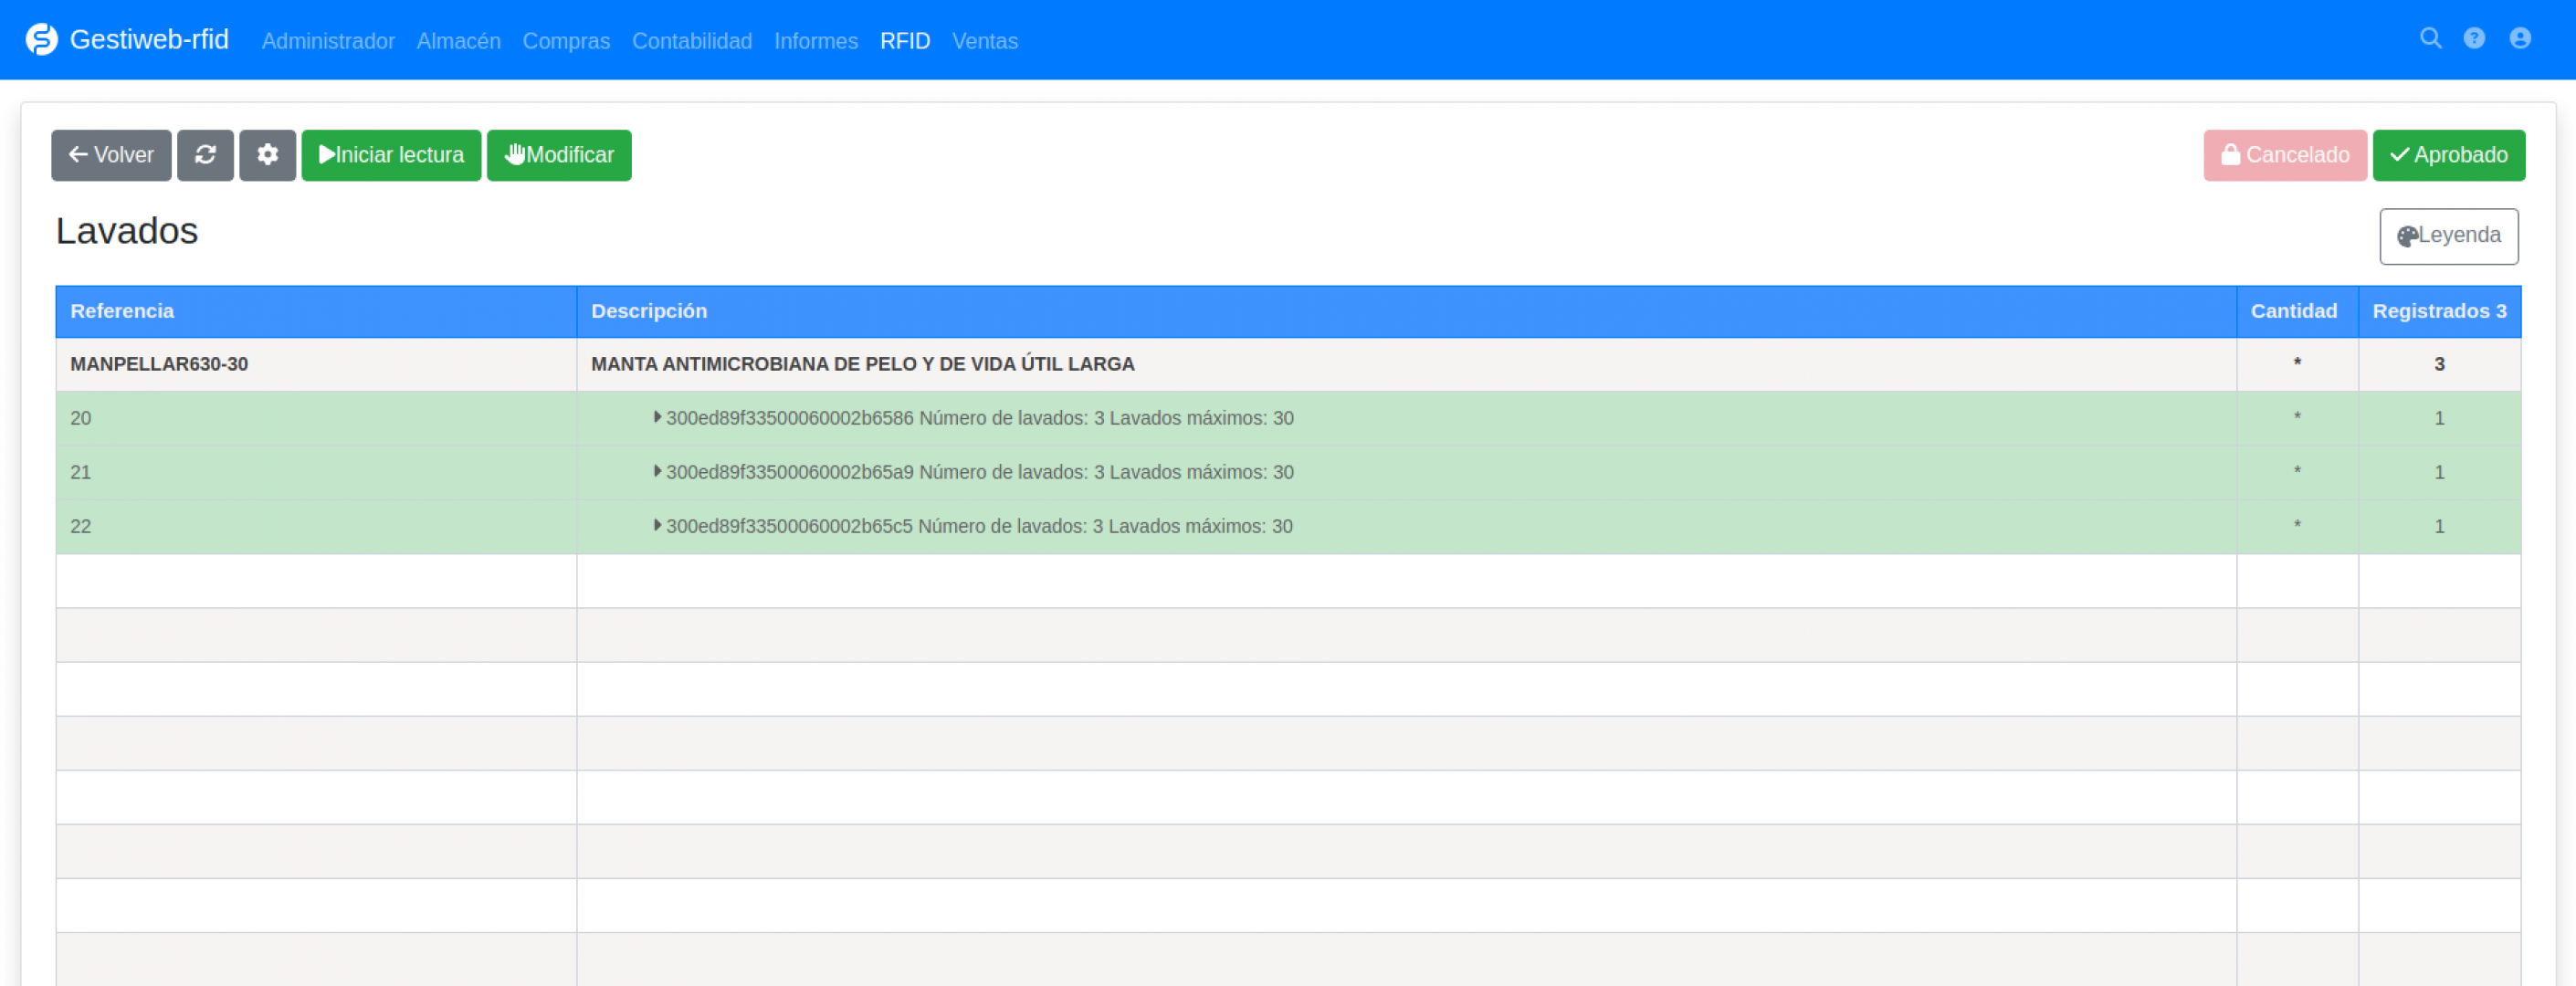Select reference cell 22
Viewport: 2576px width, 986px height.
316,526
